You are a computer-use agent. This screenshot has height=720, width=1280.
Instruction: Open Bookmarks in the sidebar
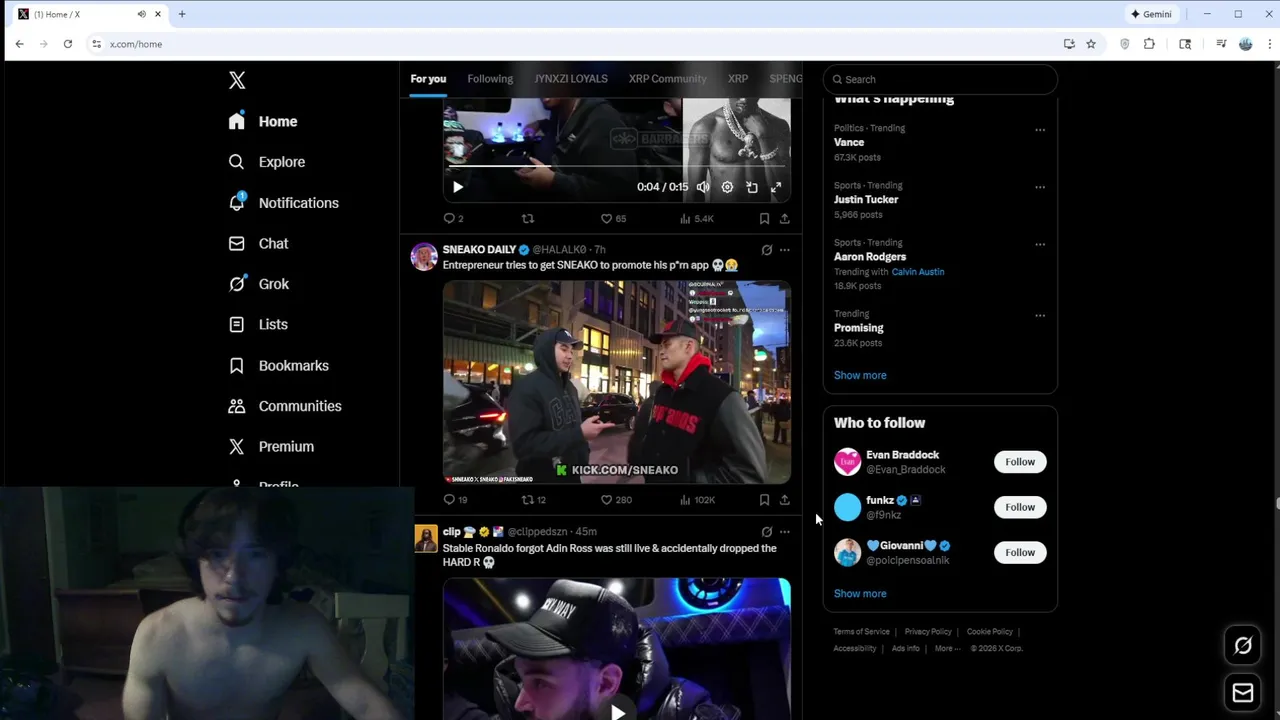[x=278, y=366]
